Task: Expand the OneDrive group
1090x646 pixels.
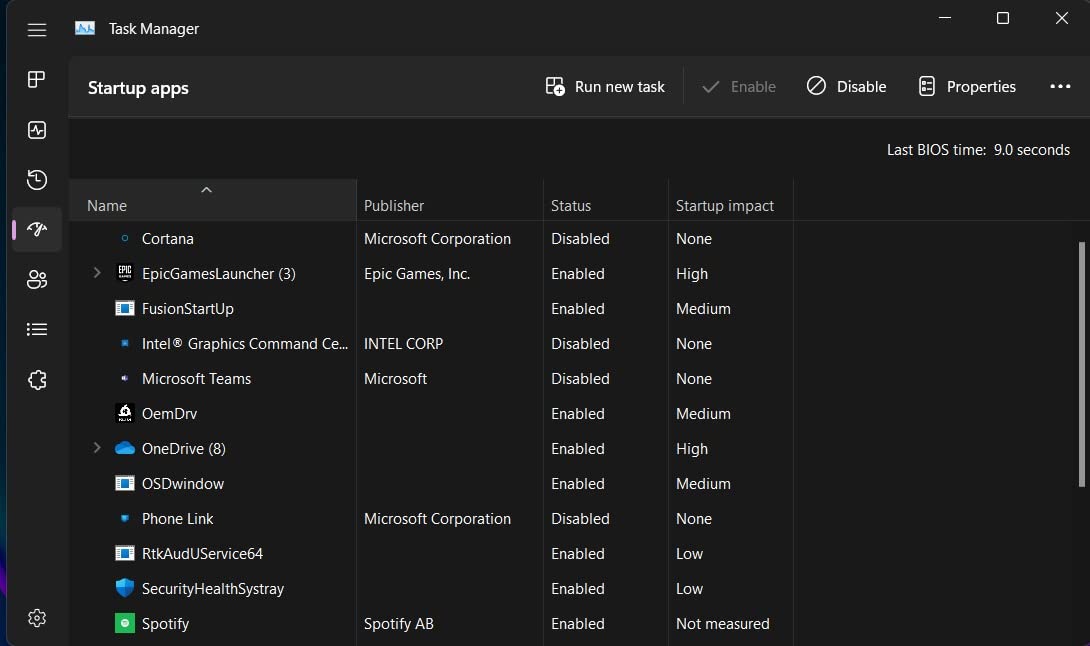Action: click(x=97, y=448)
